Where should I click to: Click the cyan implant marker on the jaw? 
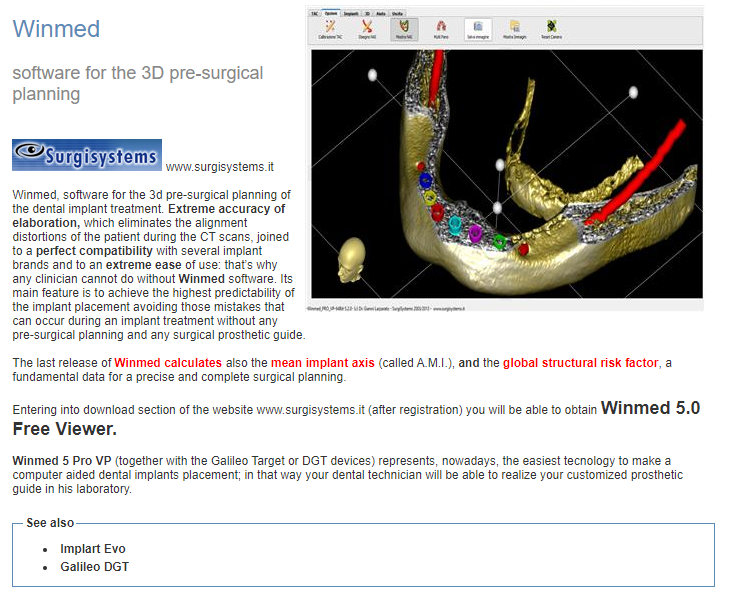(x=455, y=225)
